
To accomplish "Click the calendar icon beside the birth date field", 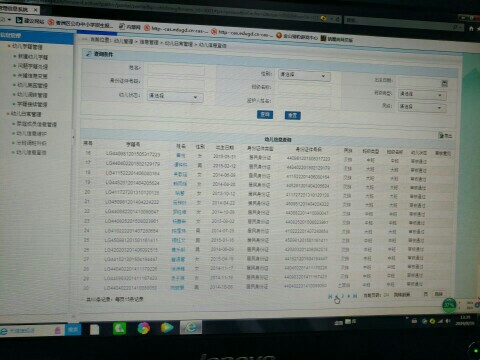I will point(444,83).
